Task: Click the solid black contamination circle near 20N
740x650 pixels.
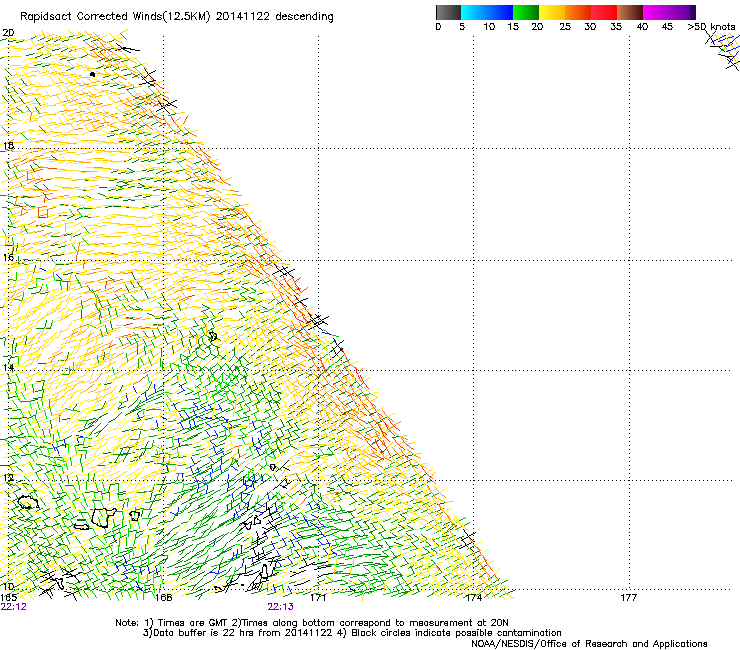Action: (x=92, y=74)
